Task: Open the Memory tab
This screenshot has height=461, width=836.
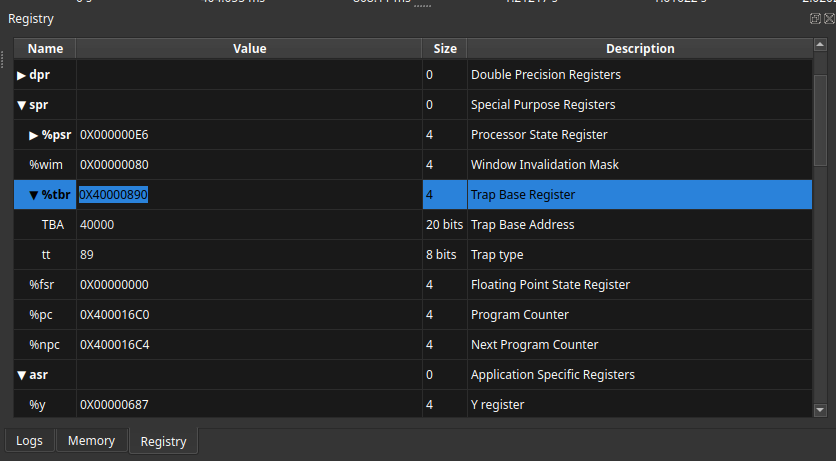Action: tap(91, 441)
